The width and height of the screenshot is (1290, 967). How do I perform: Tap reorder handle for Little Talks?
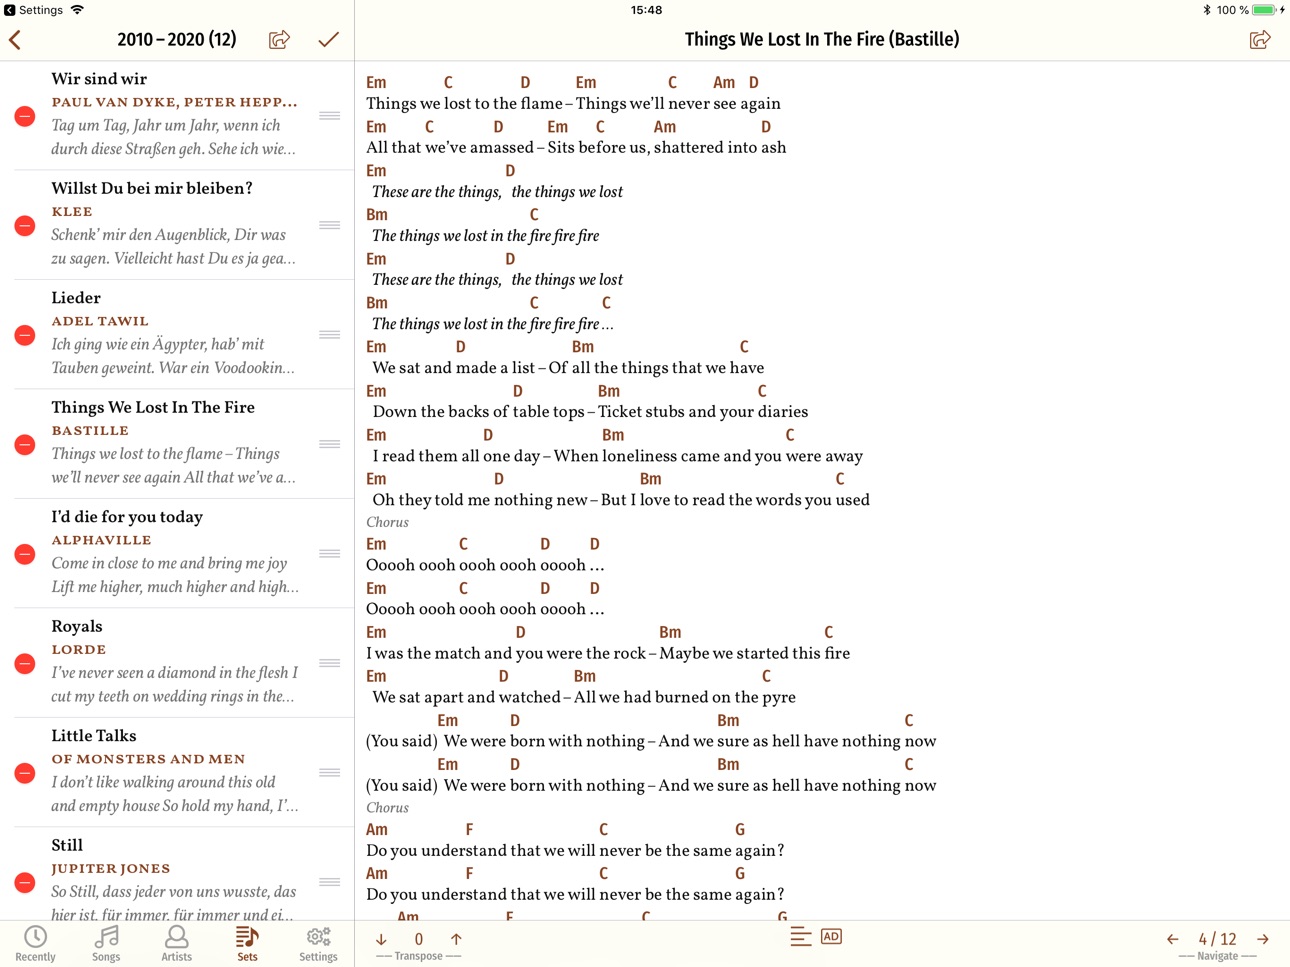[x=330, y=773]
